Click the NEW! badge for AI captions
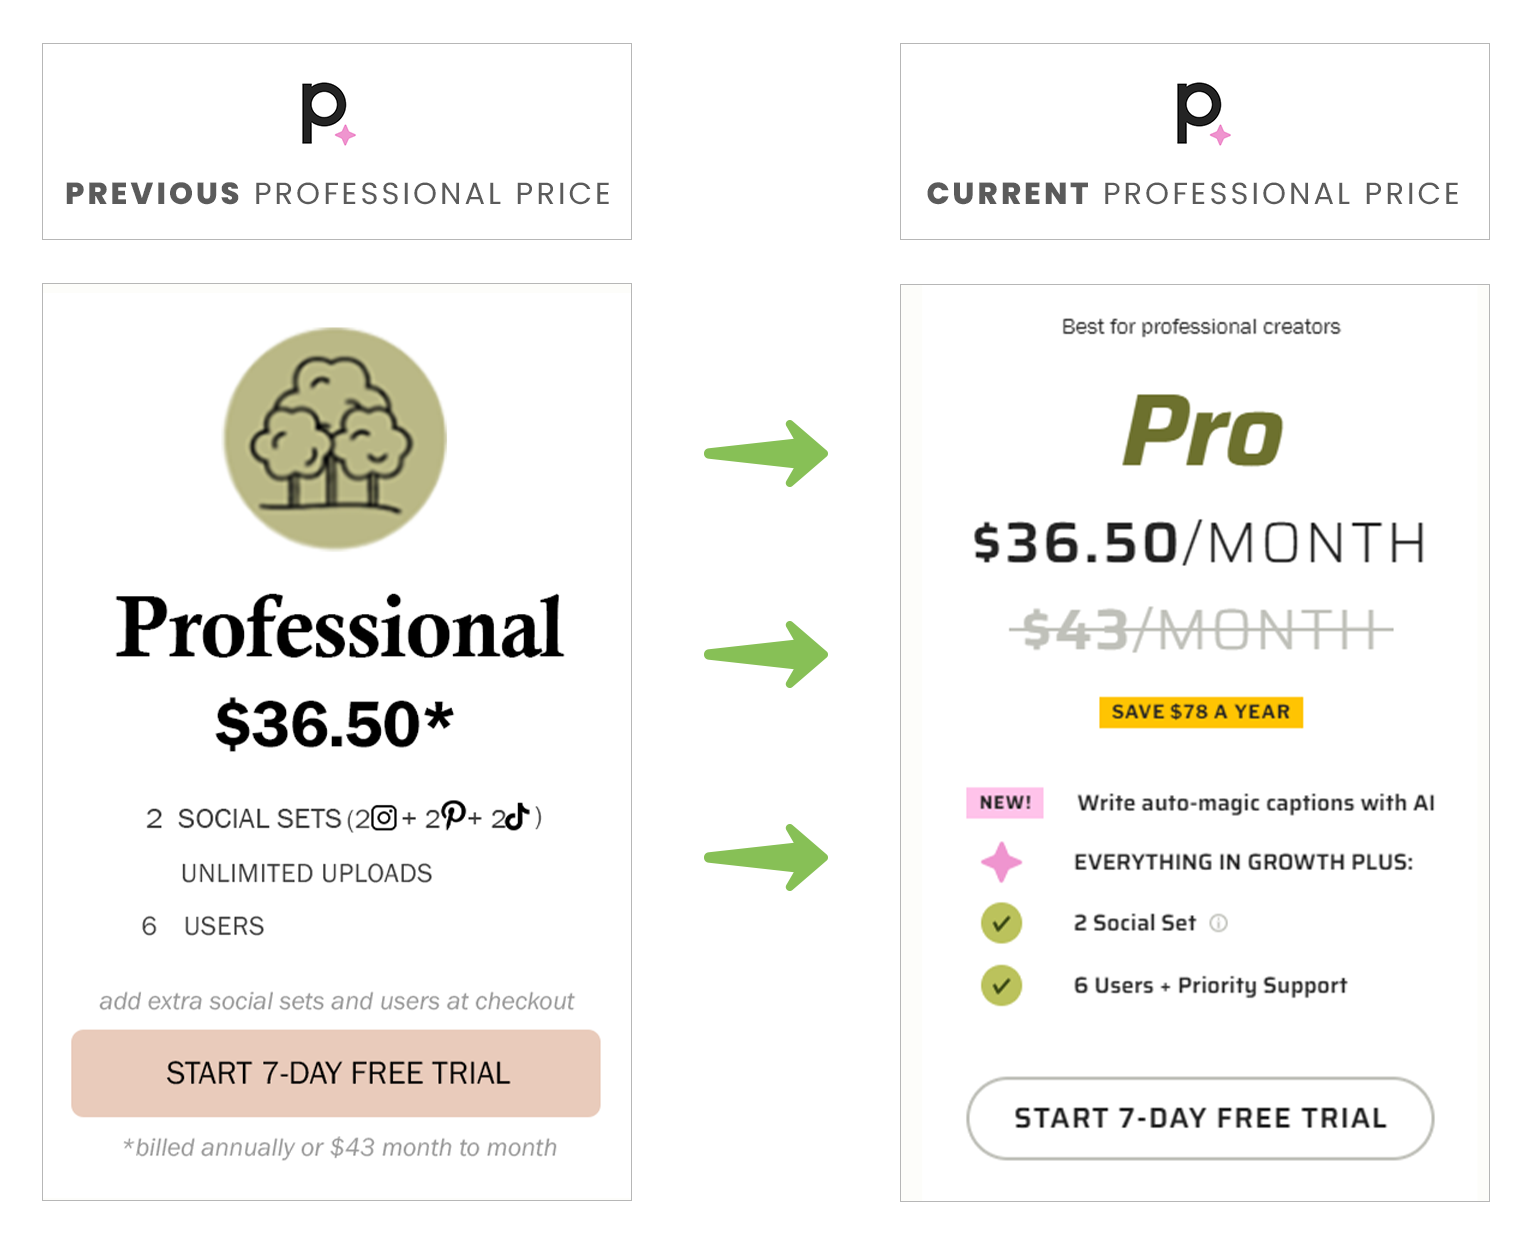This screenshot has height=1245, width=1532. [1004, 802]
